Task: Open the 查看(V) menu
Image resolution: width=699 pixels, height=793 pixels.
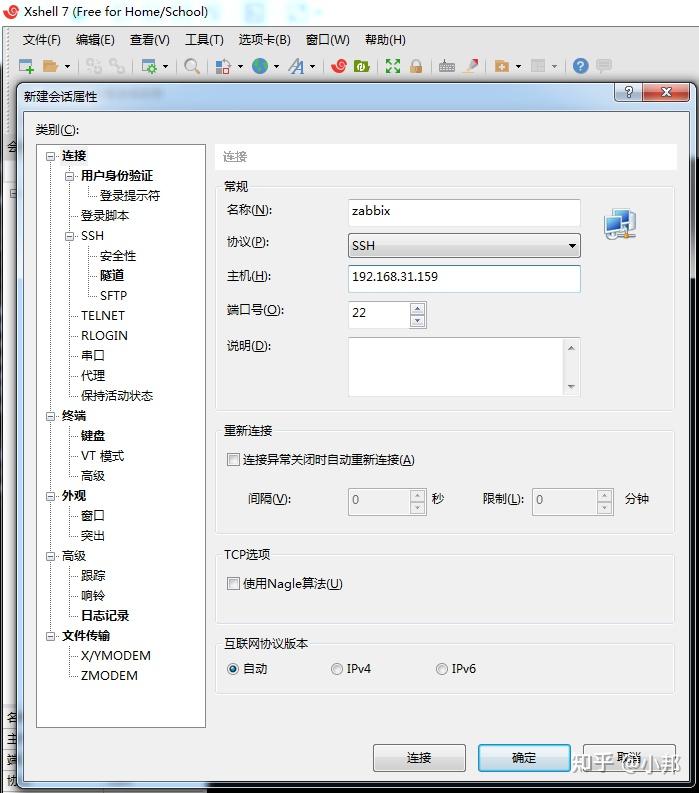Action: click(x=150, y=39)
